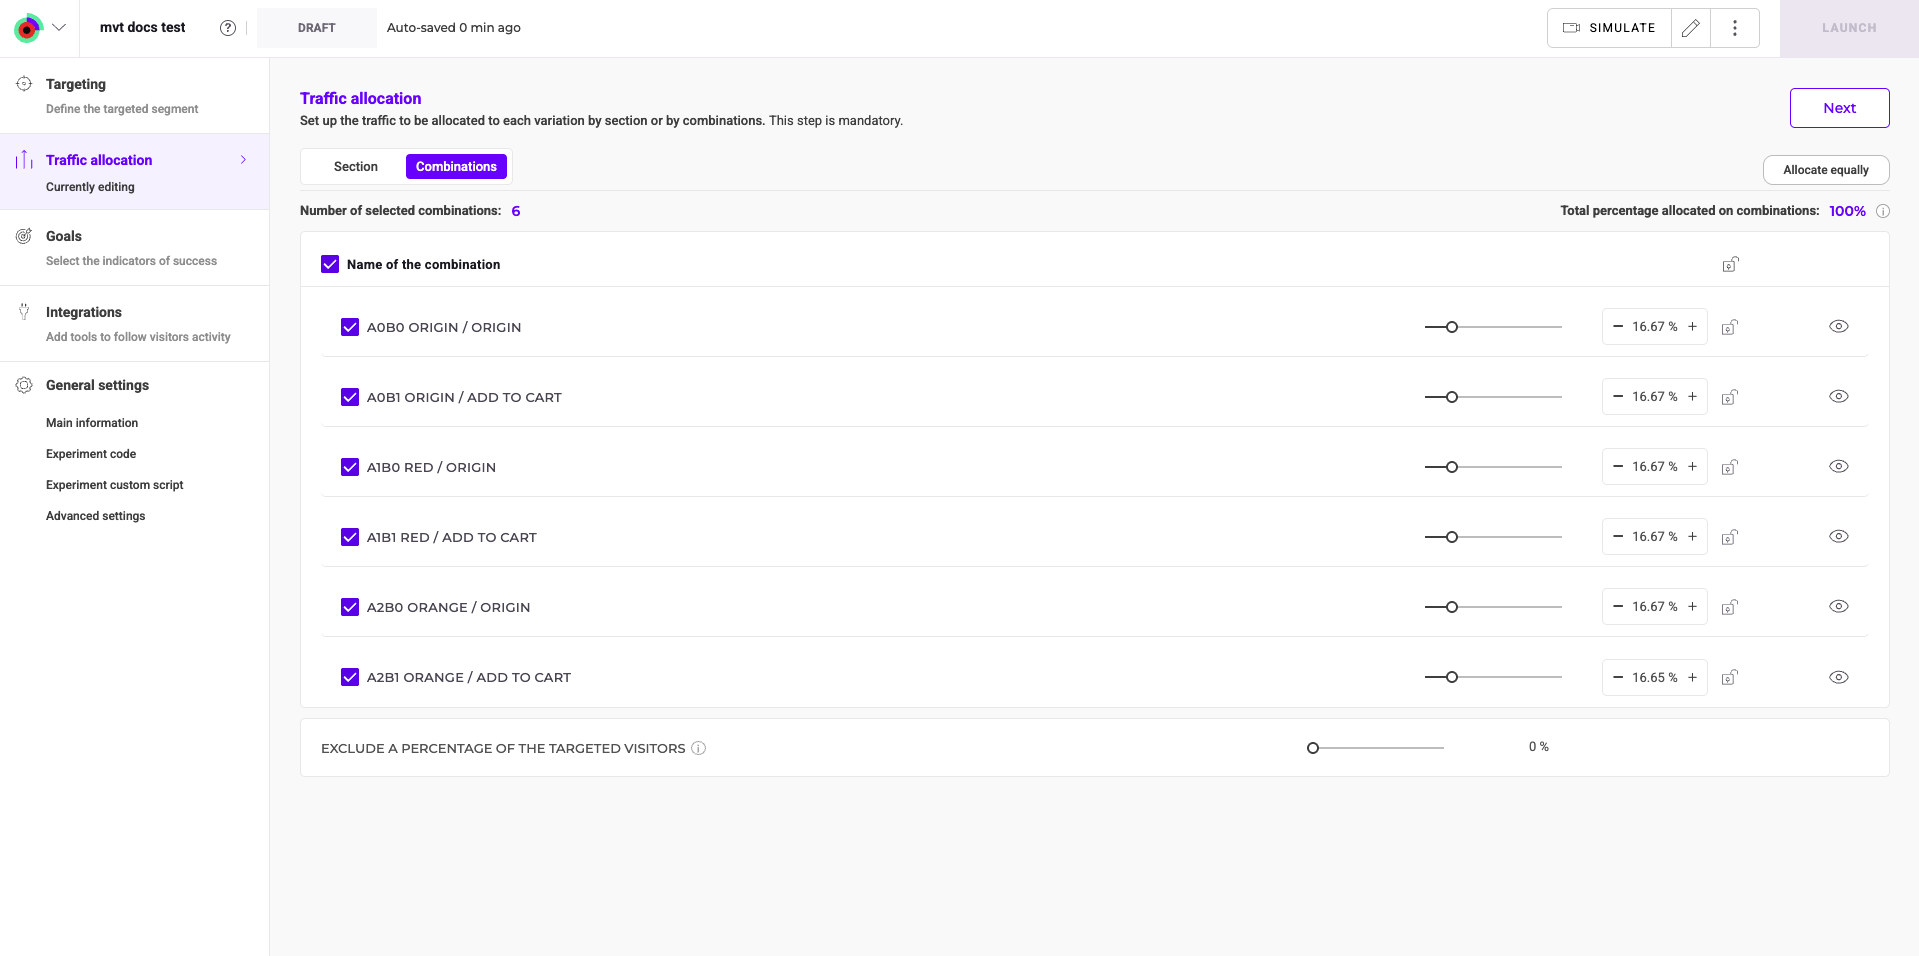This screenshot has width=1919, height=956.
Task: Open the three-dot more options menu
Action: 1735,28
